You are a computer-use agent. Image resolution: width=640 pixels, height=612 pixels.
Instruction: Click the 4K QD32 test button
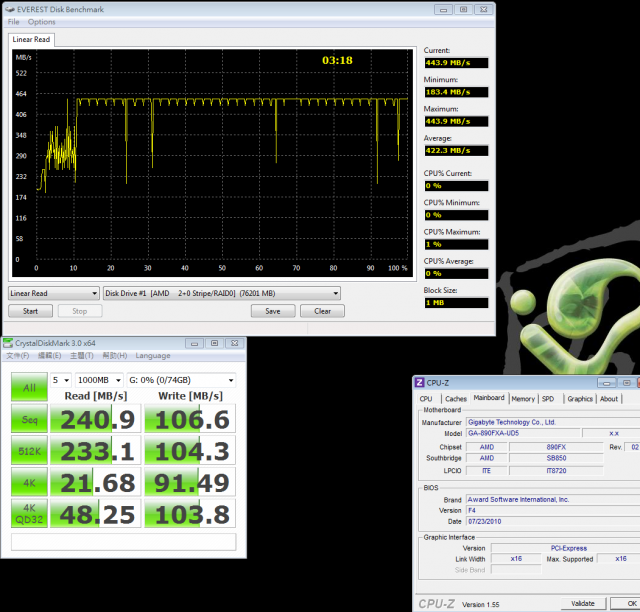point(29,514)
